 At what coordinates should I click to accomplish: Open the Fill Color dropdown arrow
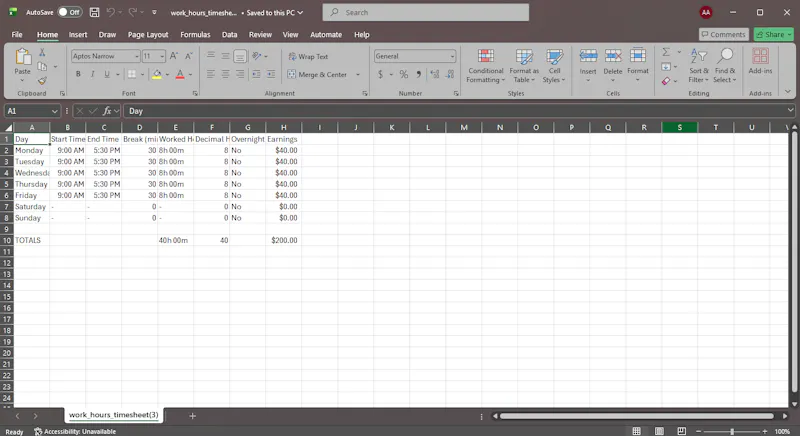coord(167,74)
